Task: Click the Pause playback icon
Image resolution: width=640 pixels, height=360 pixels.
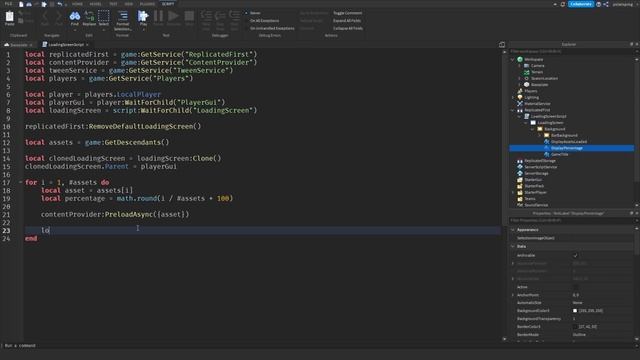Action: pyautogui.click(x=158, y=16)
